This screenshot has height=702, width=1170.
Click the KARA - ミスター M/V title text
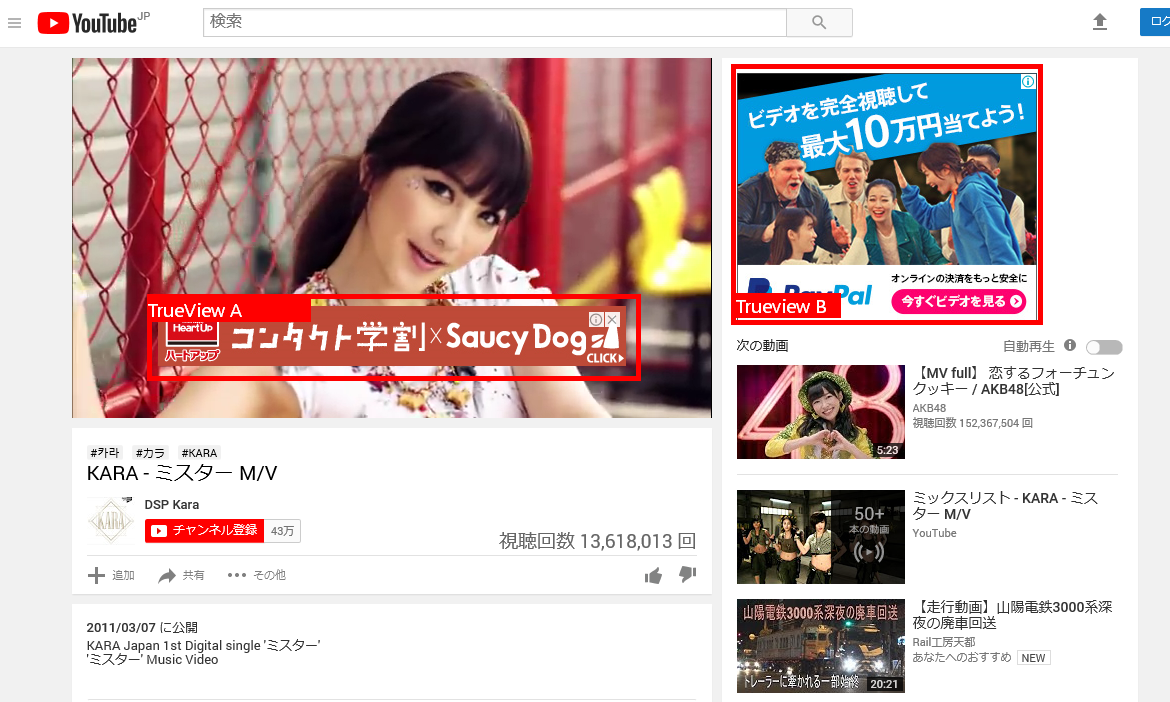coord(182,474)
